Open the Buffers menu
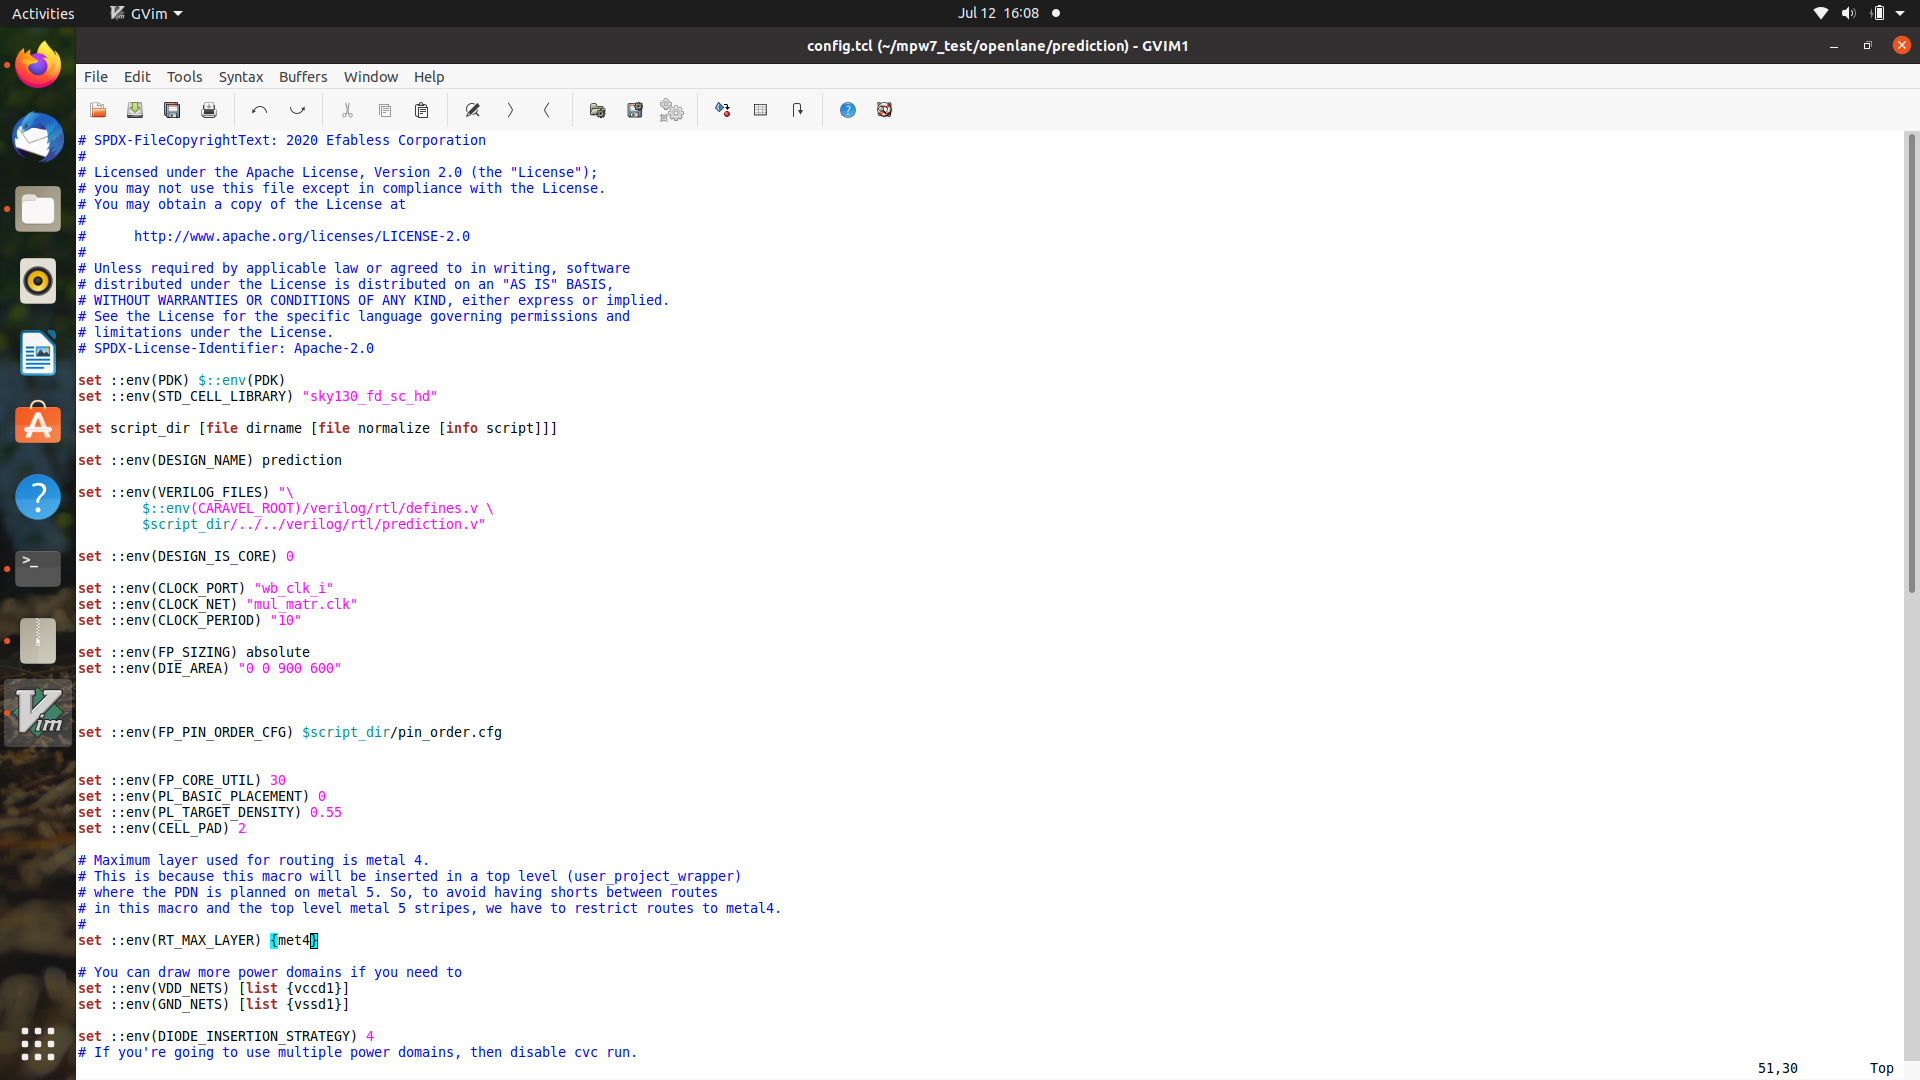1920x1080 pixels. (302, 76)
